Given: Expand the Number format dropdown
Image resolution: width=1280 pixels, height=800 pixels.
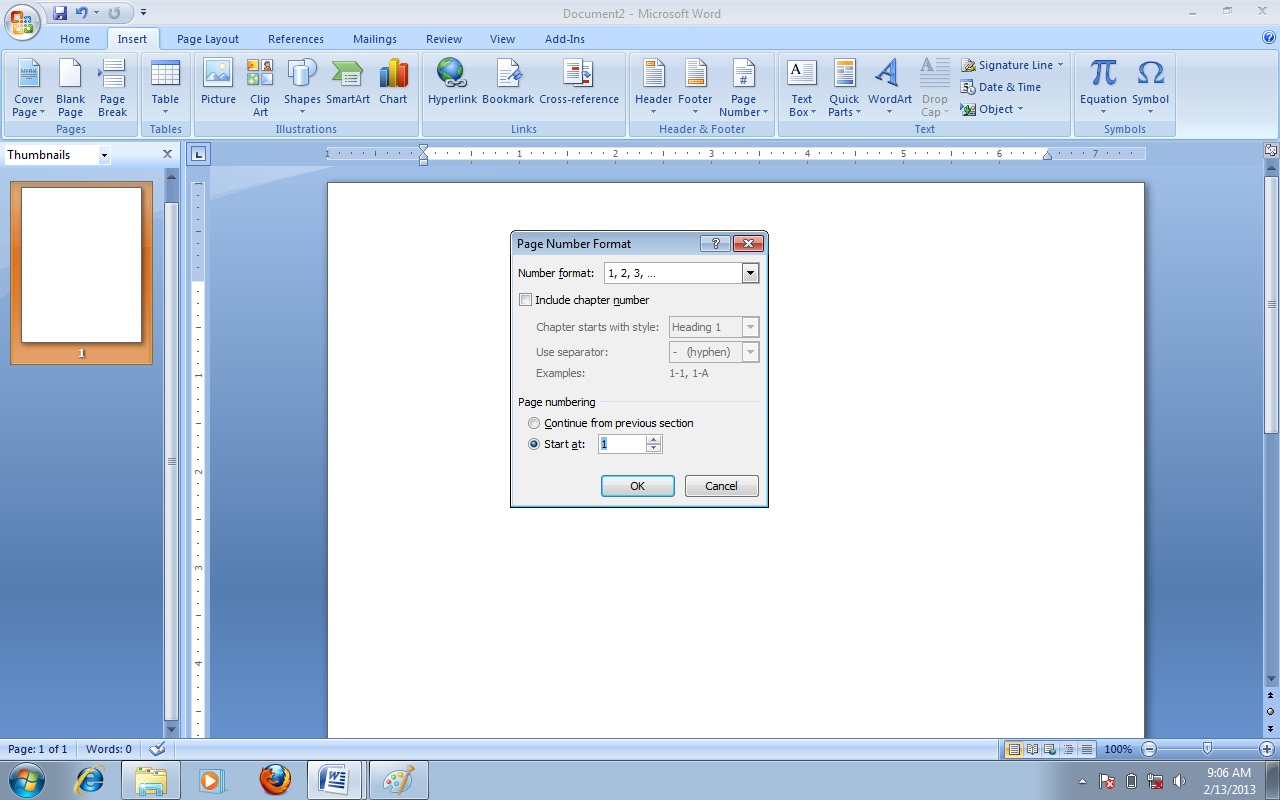Looking at the screenshot, I should [750, 273].
